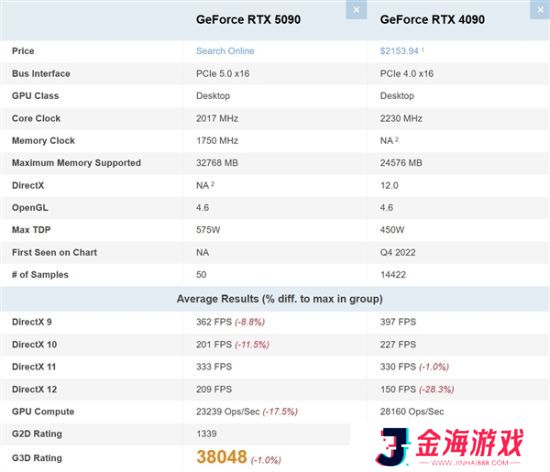Click the 397 FPS DirectX 9 result
The image size is (550, 472).
click(398, 322)
